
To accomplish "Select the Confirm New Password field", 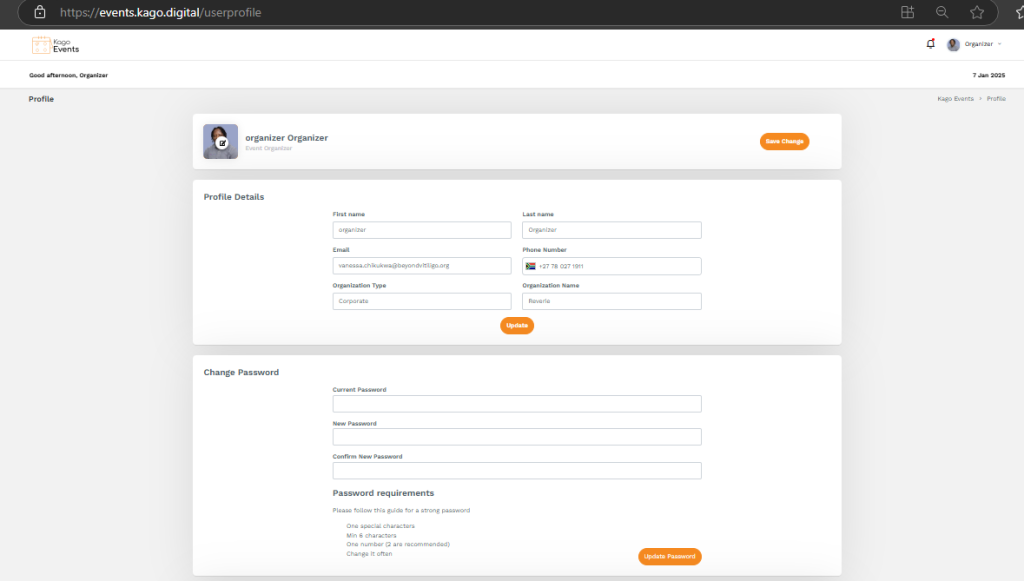I will point(516,471).
